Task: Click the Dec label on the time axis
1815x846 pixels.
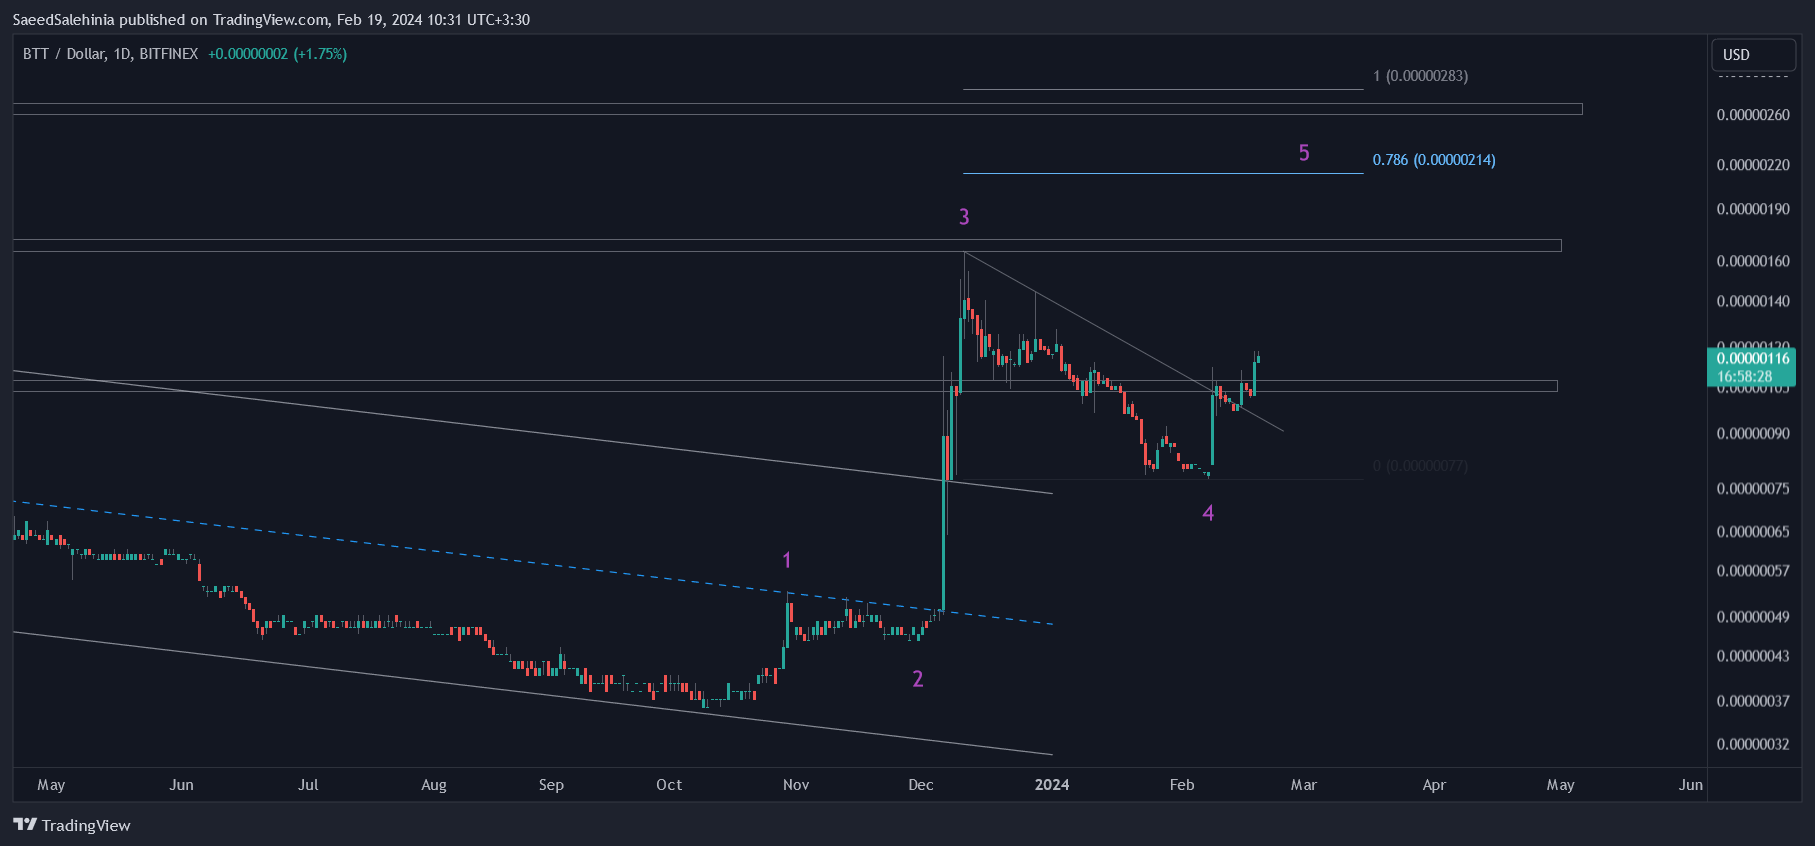Action: [x=921, y=785]
